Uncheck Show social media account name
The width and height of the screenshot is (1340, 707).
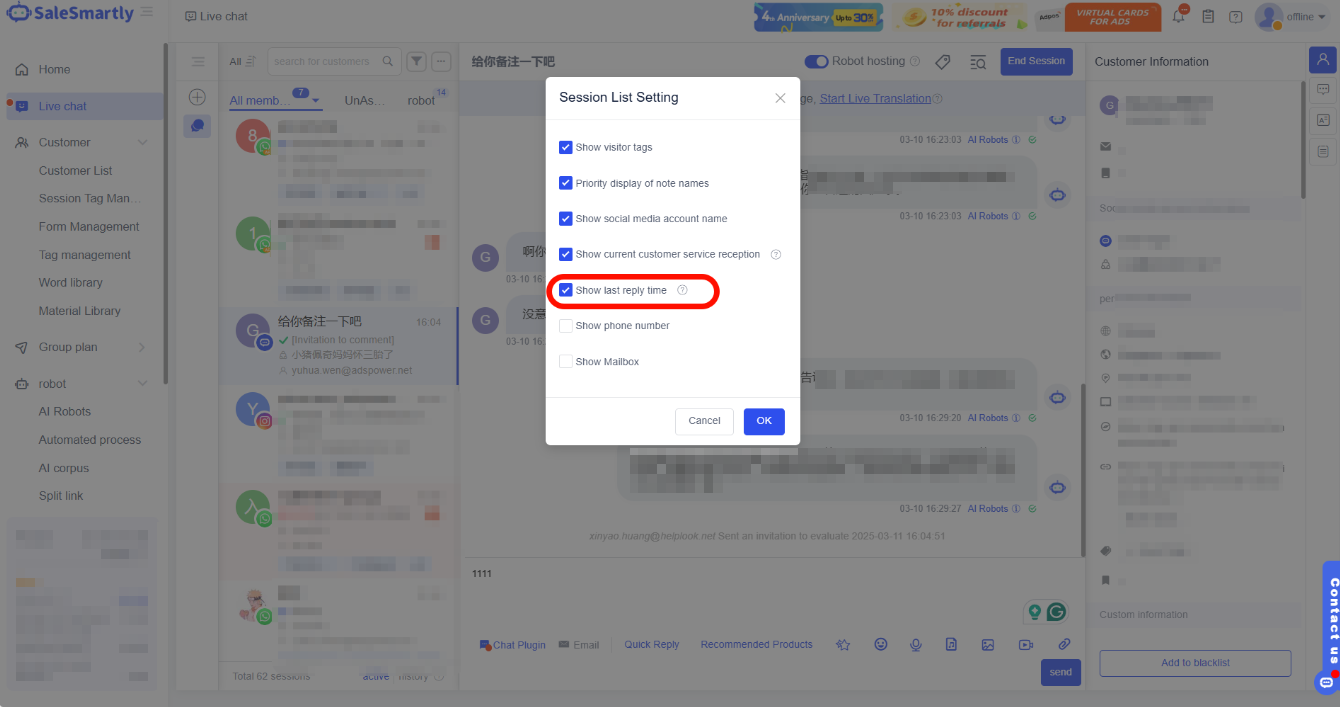tap(566, 219)
